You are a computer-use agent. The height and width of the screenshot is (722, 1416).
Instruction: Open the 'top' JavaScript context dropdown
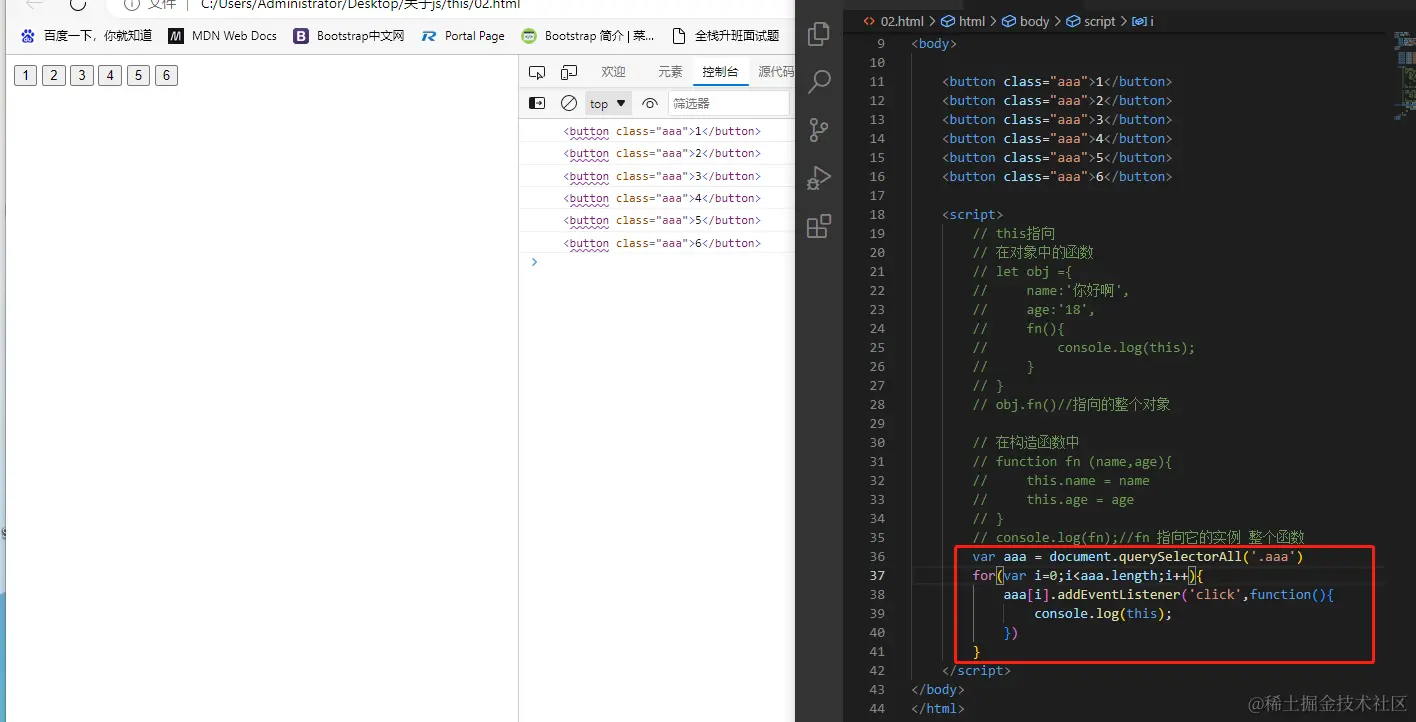pyautogui.click(x=608, y=103)
